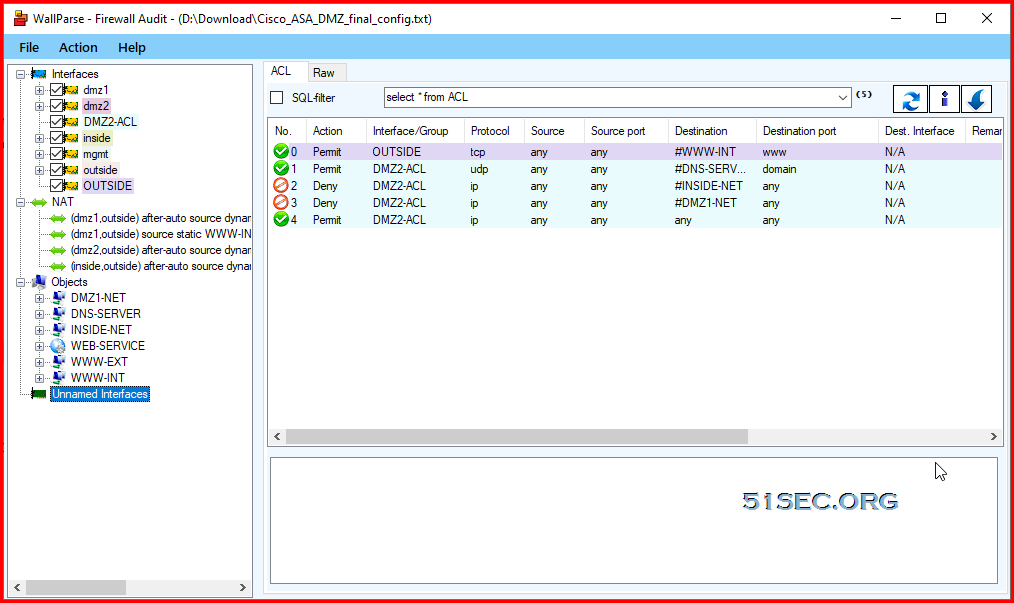Click the globe icon beside WEB-SERVICE
Viewport: 1014px width, 603px height.
click(x=58, y=345)
